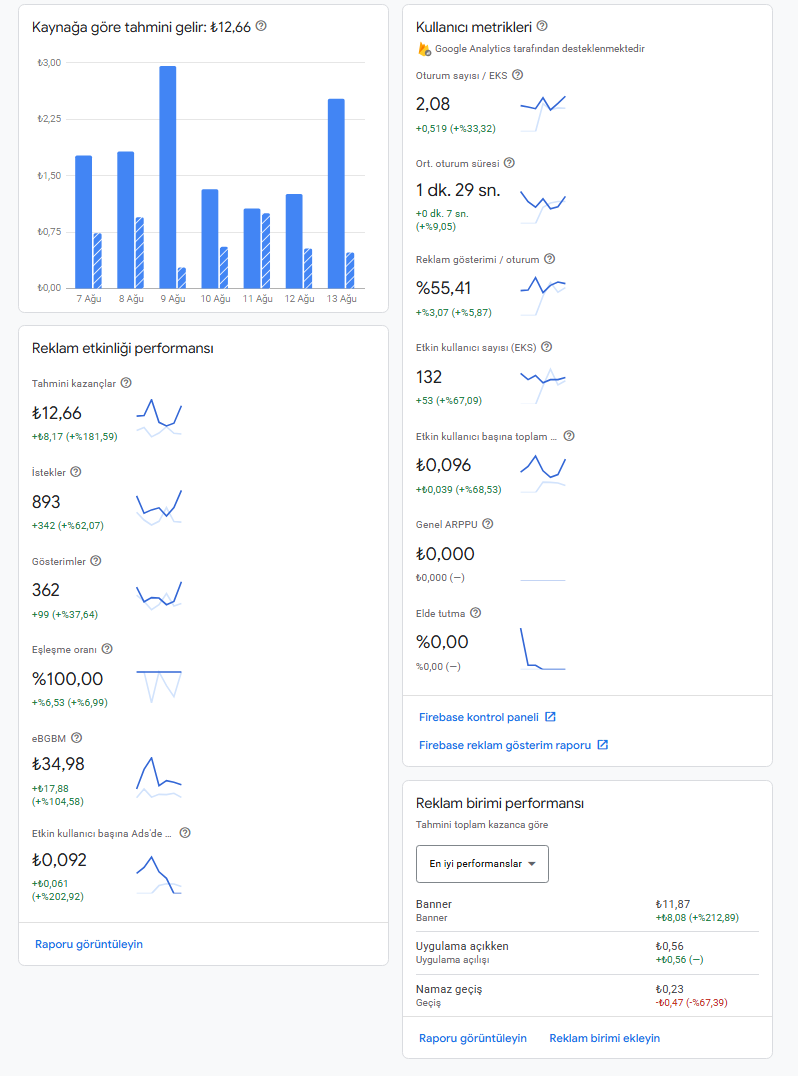Click the Elde tutma sparkline chart
This screenshot has height=1076, width=798.
543,648
